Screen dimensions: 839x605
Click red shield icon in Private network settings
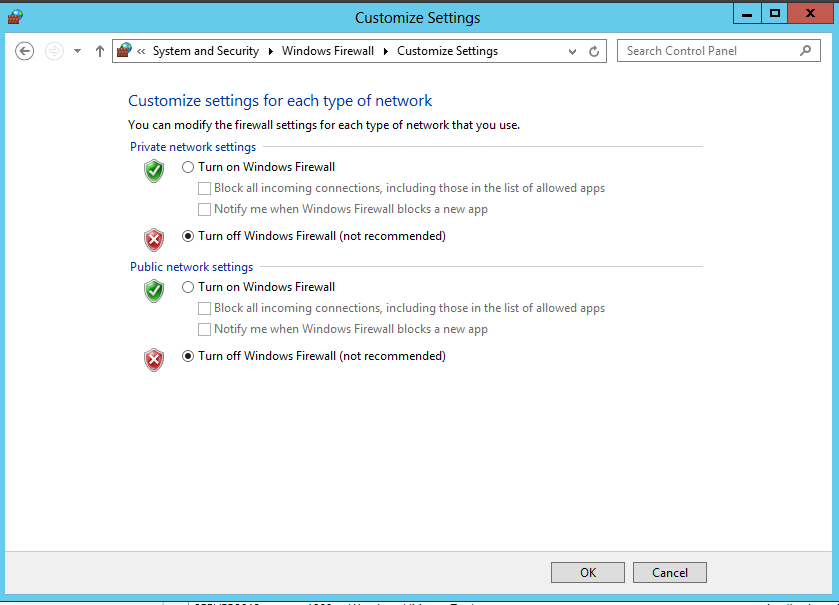tap(154, 240)
